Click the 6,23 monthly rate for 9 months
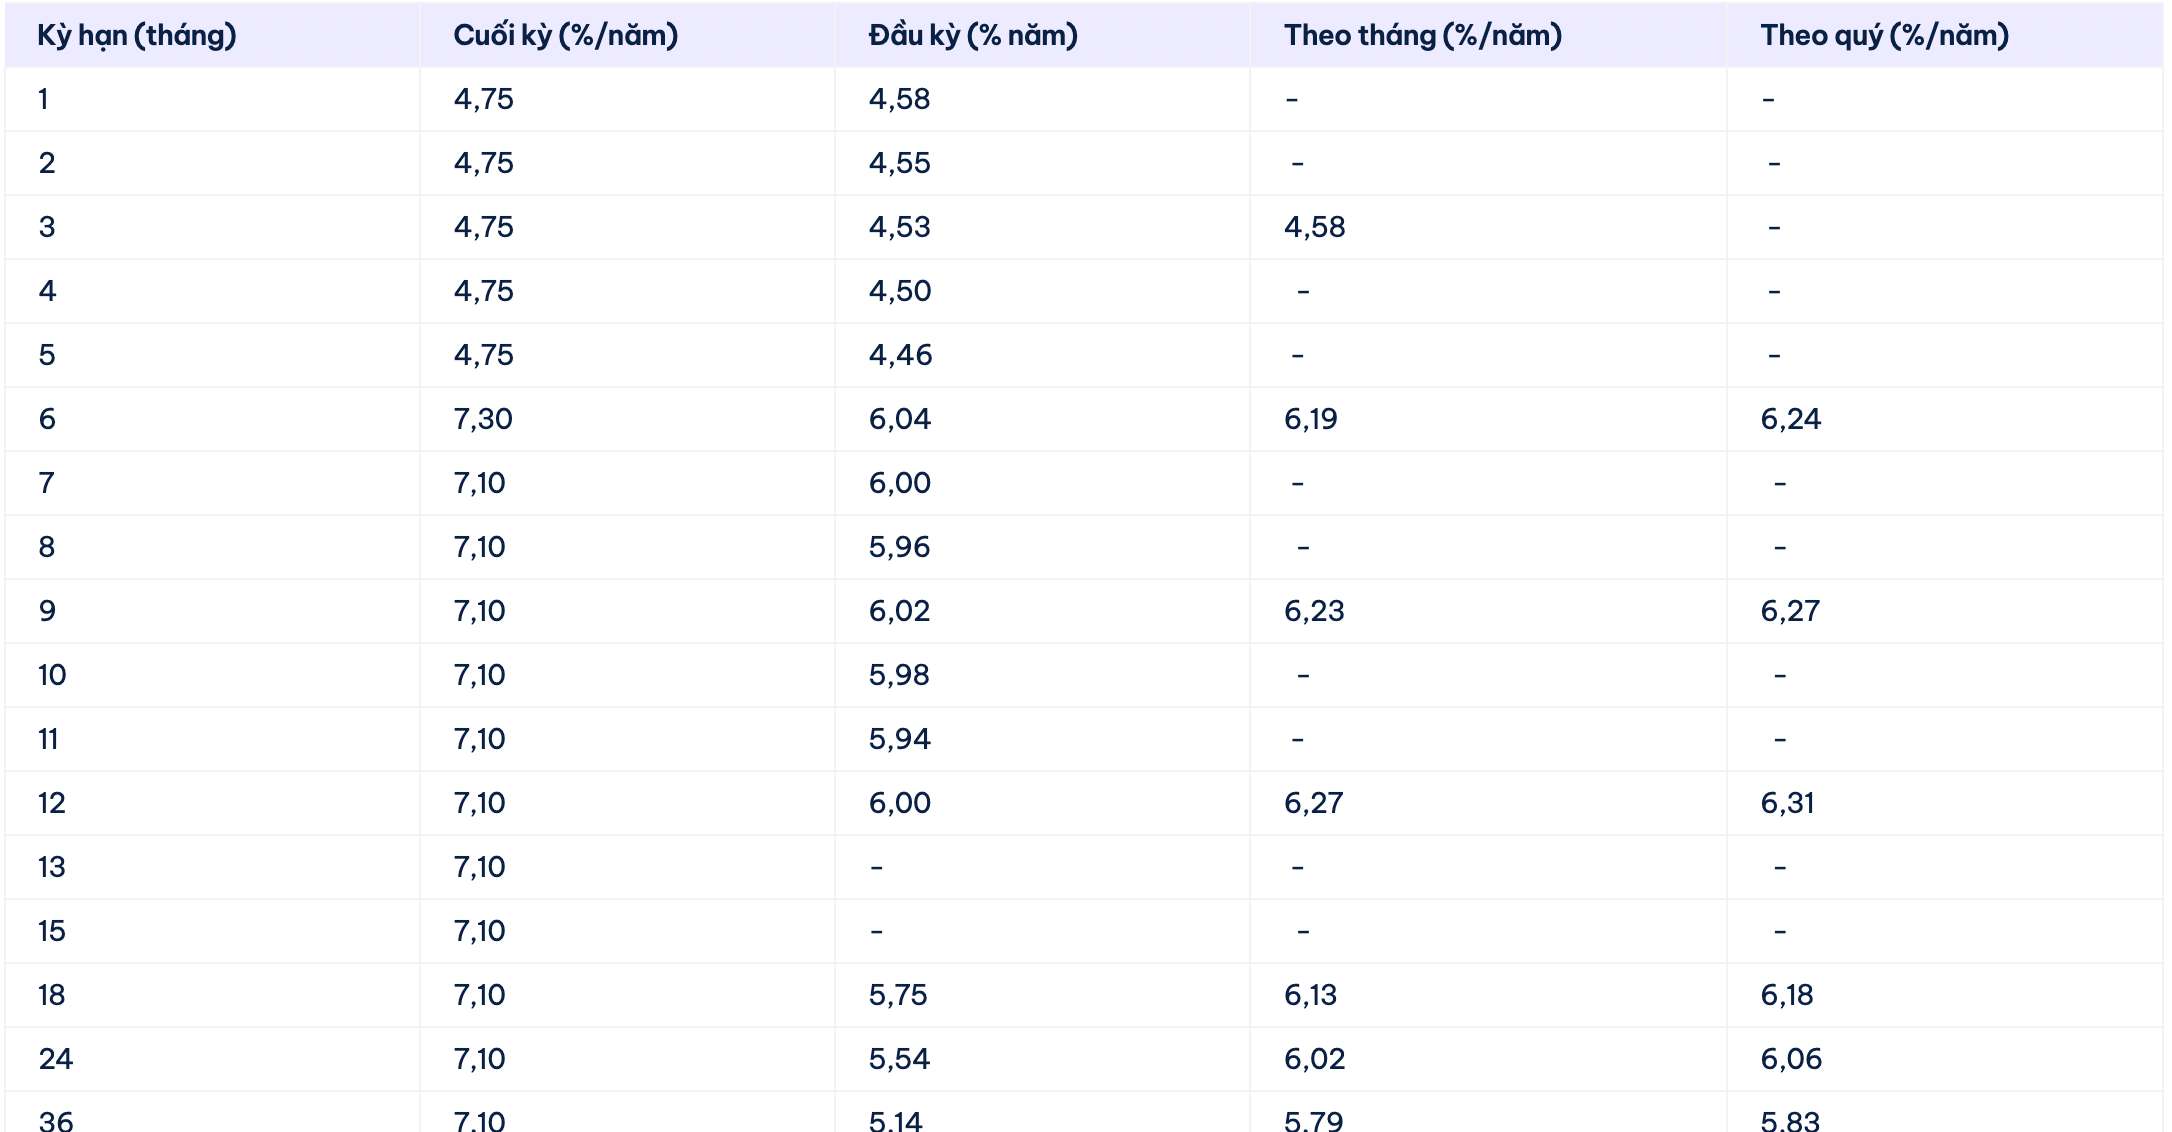 1314,611
